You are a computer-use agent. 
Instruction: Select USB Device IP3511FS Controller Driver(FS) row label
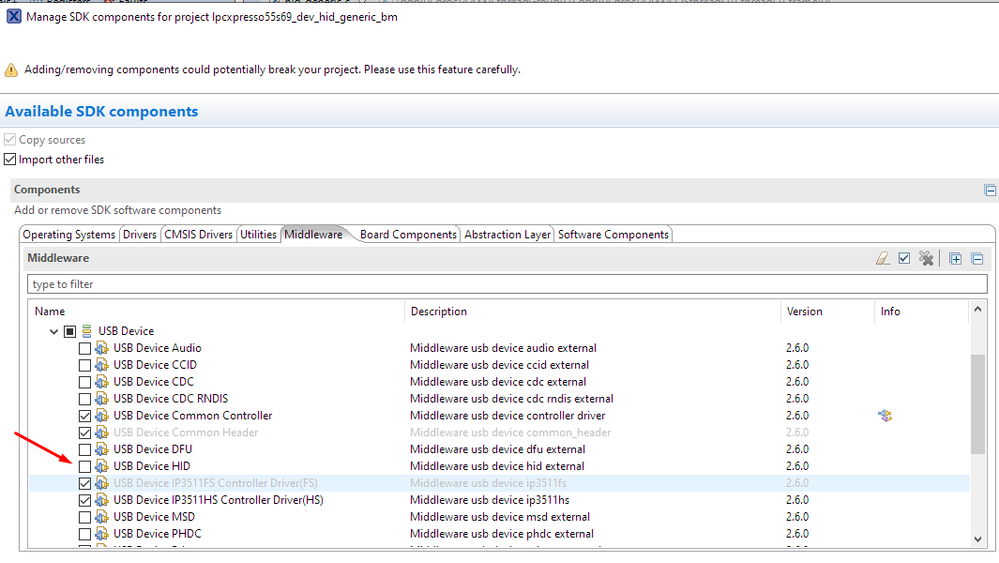[215, 483]
